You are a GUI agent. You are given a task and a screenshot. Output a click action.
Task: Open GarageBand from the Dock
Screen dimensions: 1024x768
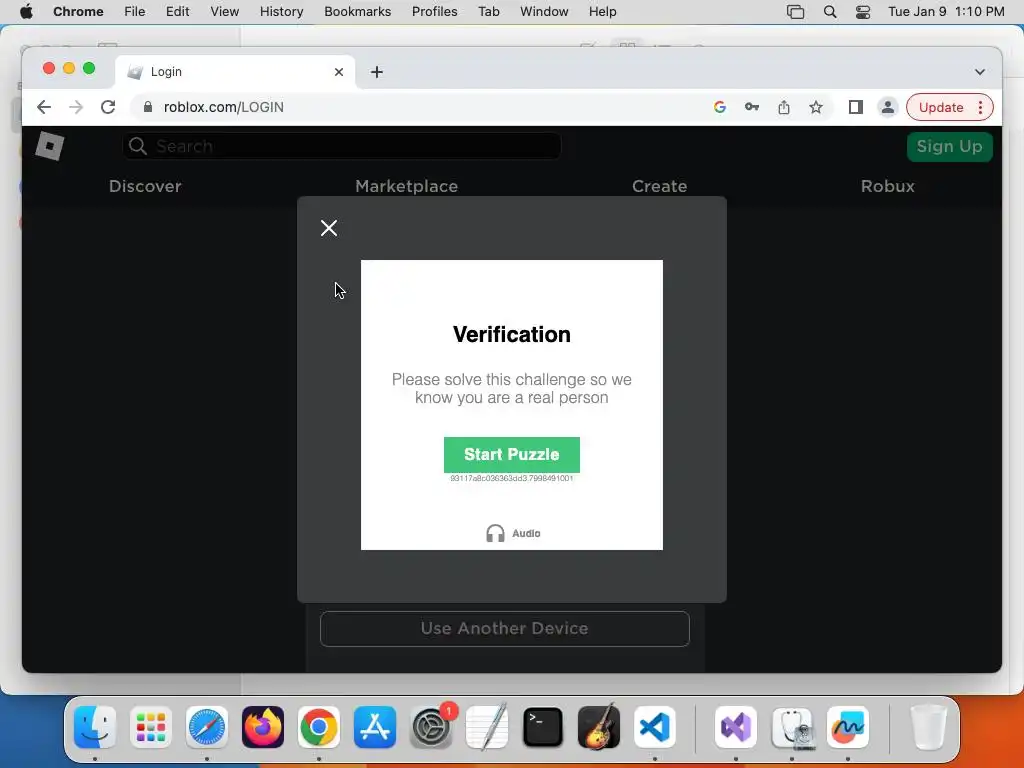tap(599, 727)
